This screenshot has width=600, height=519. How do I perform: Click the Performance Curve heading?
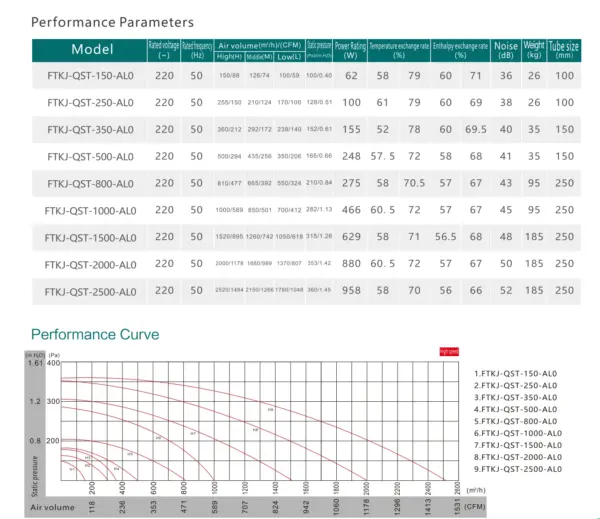(x=95, y=335)
